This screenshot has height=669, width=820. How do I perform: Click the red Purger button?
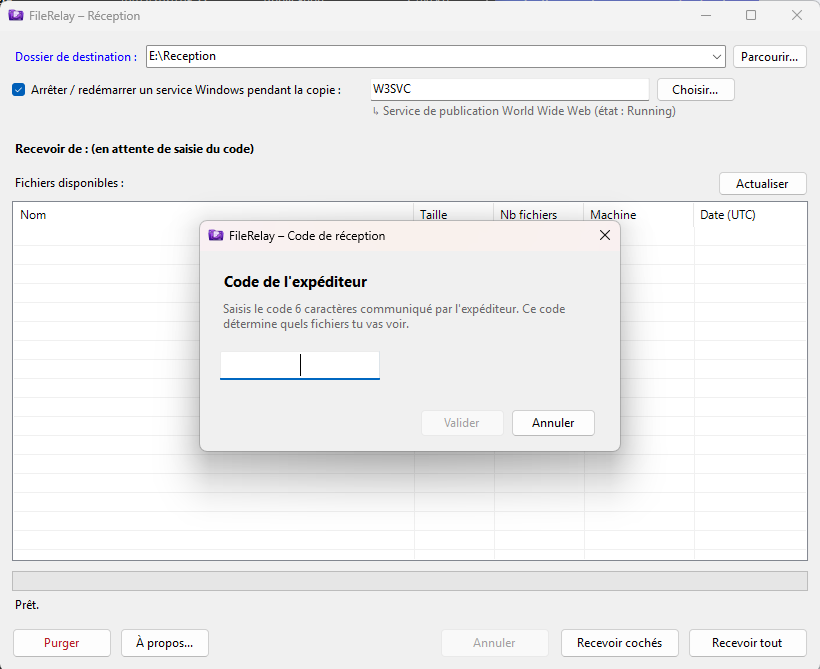(x=62, y=643)
